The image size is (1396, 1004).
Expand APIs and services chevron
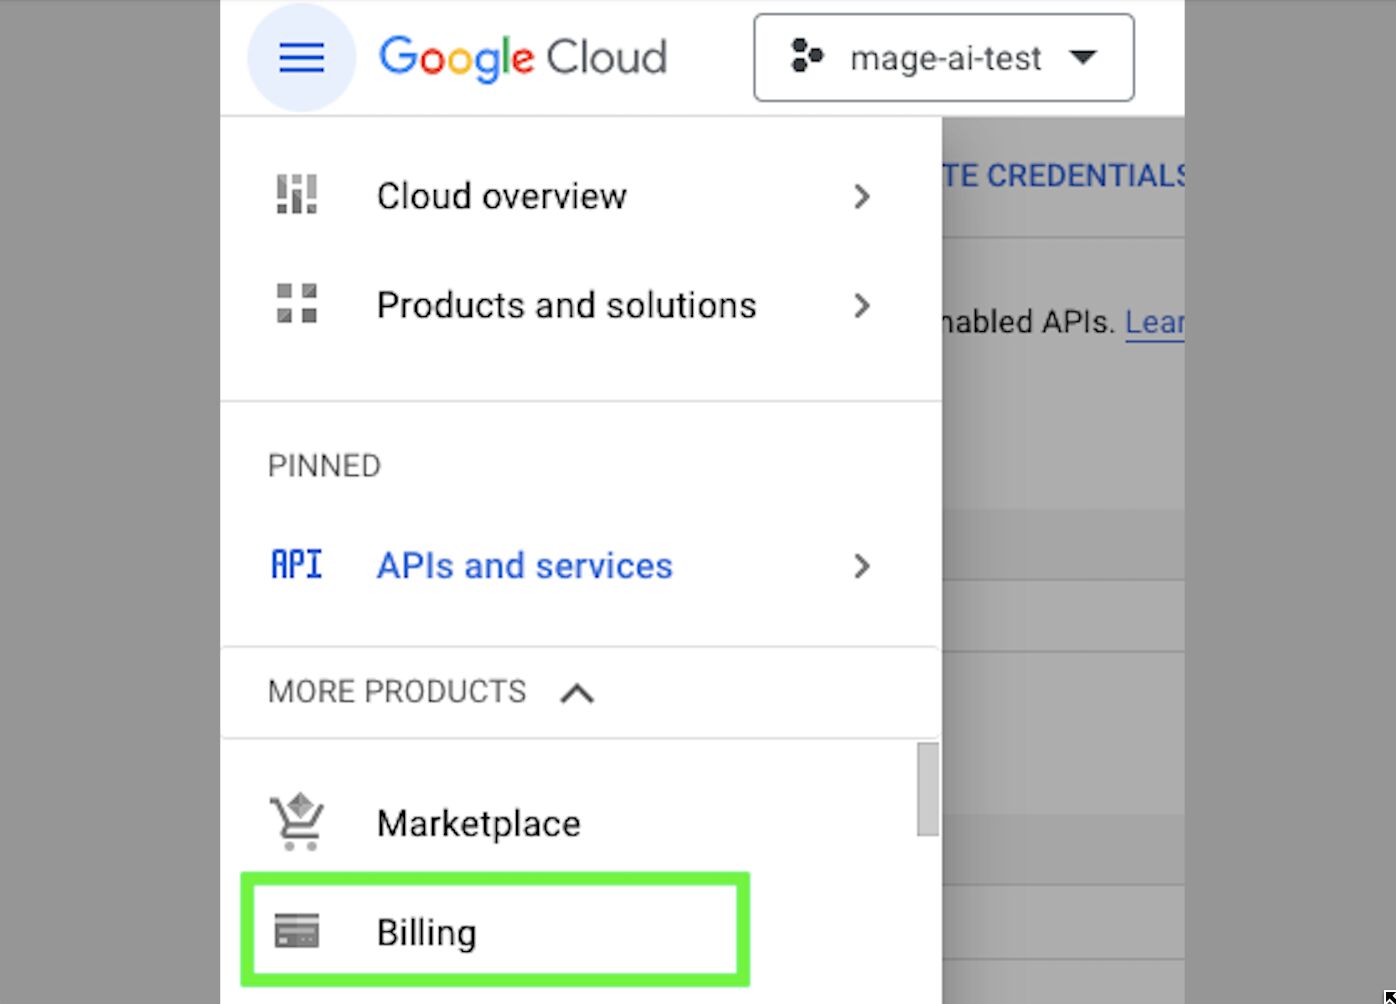(862, 566)
